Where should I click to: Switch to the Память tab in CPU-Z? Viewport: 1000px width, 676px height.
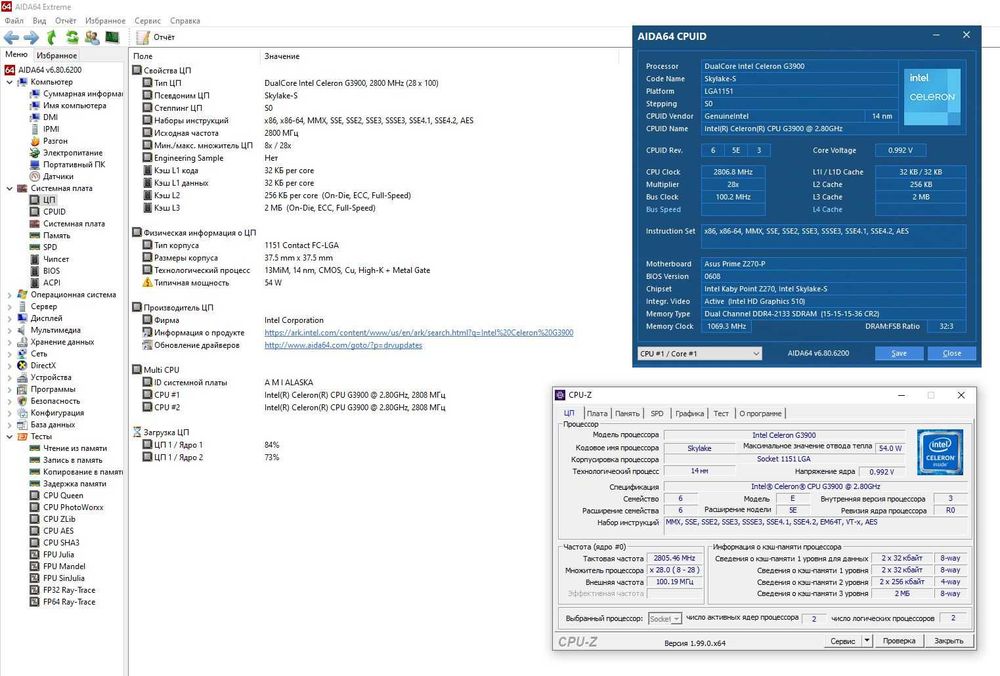tap(627, 413)
